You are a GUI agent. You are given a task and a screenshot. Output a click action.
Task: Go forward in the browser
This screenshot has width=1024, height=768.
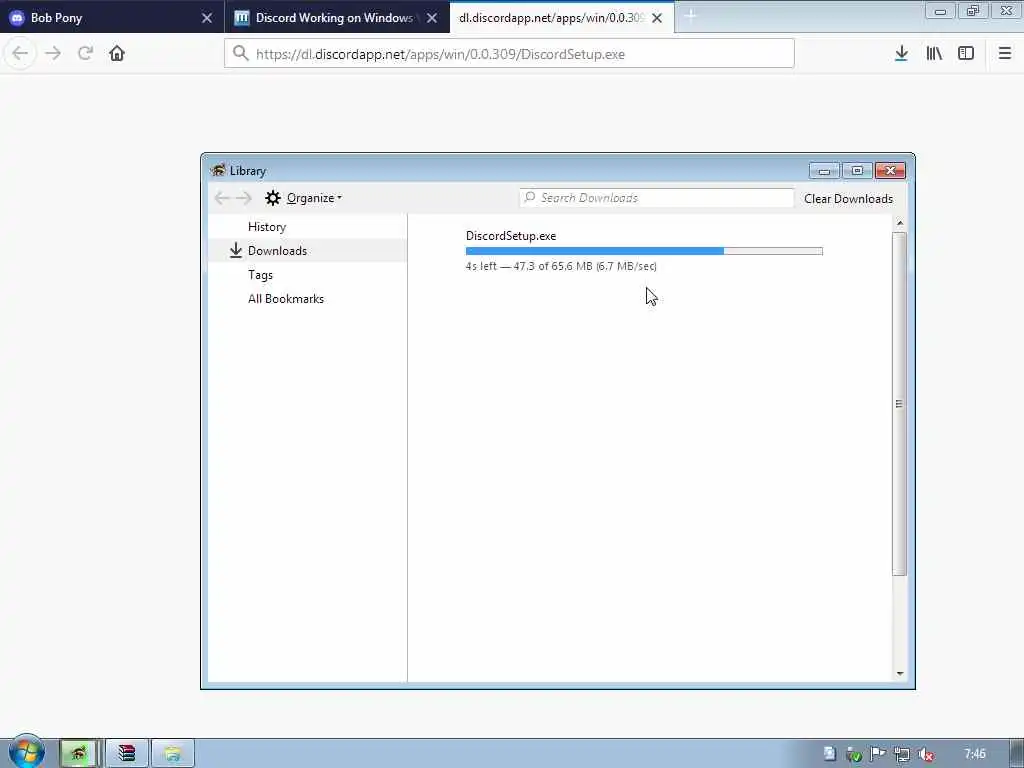coord(53,54)
